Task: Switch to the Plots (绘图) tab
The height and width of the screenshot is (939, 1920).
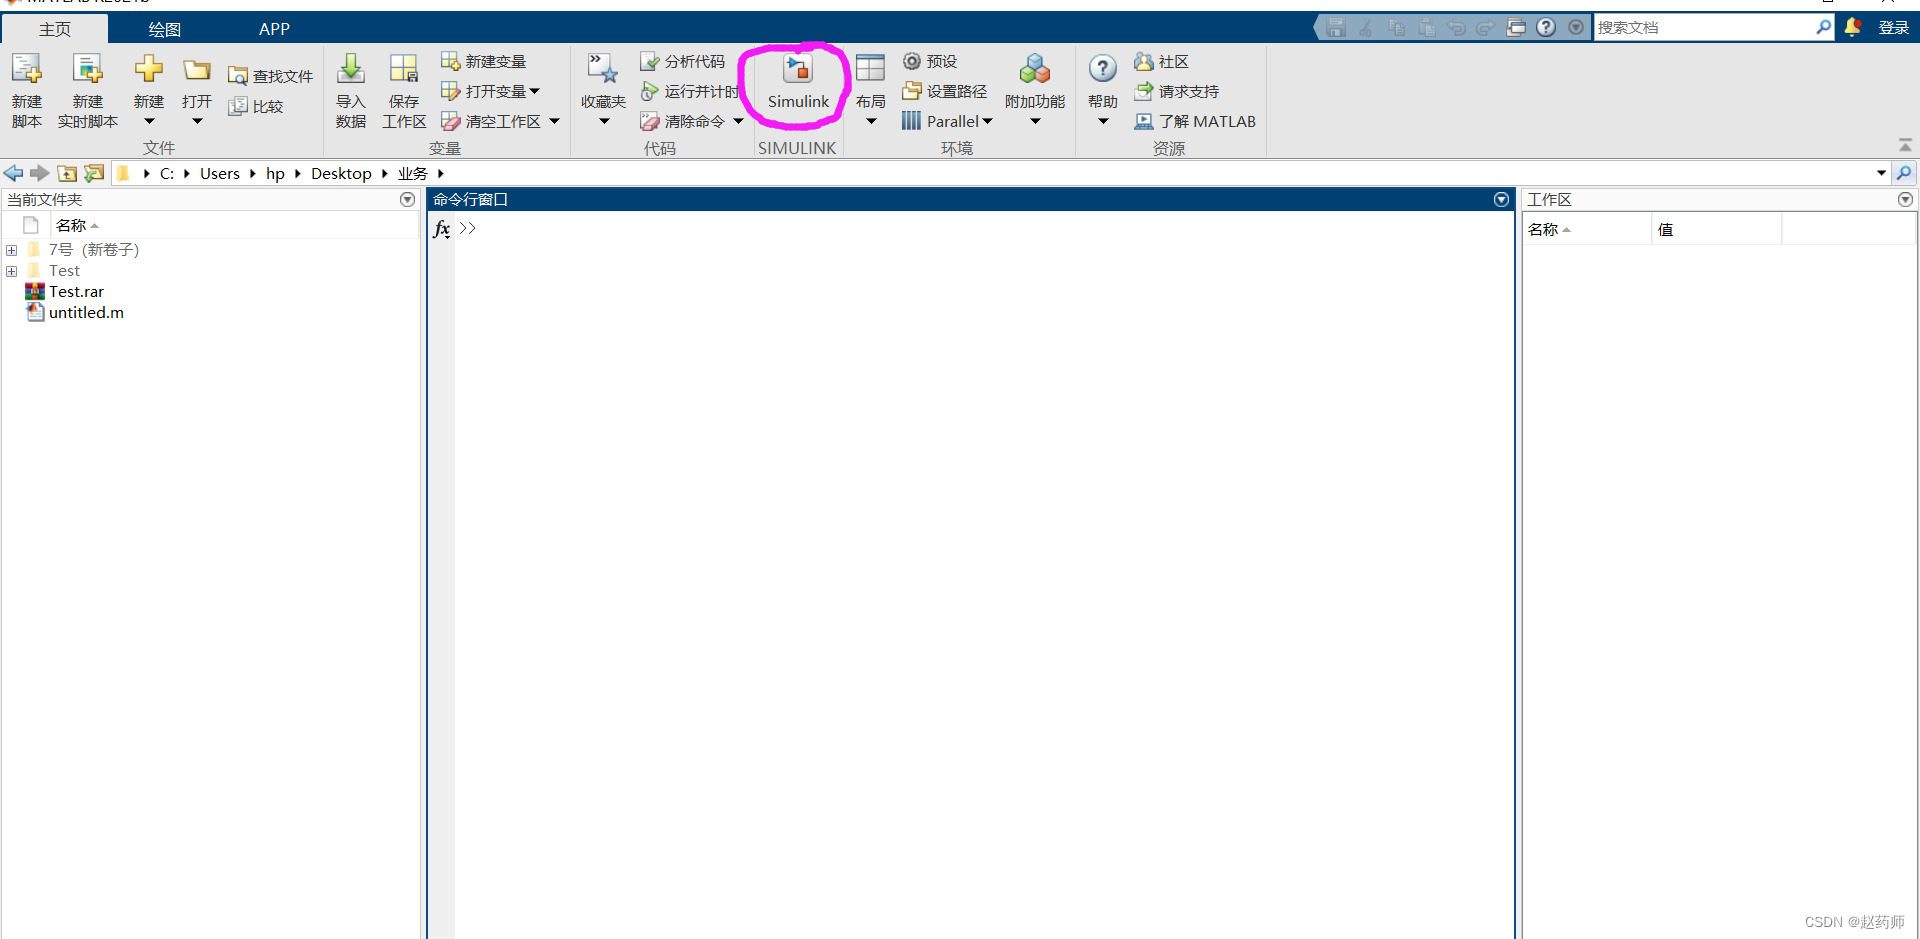Action: tap(165, 29)
